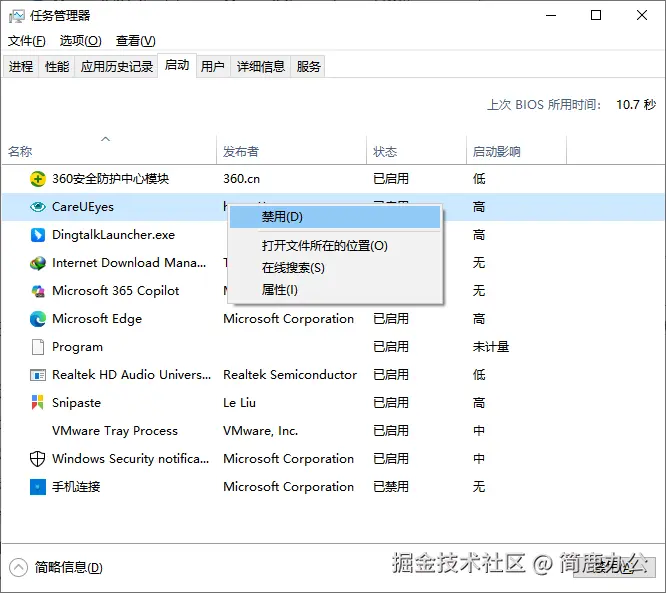Minimize the 任务管理器 window
The width and height of the screenshot is (666, 593).
coord(551,16)
